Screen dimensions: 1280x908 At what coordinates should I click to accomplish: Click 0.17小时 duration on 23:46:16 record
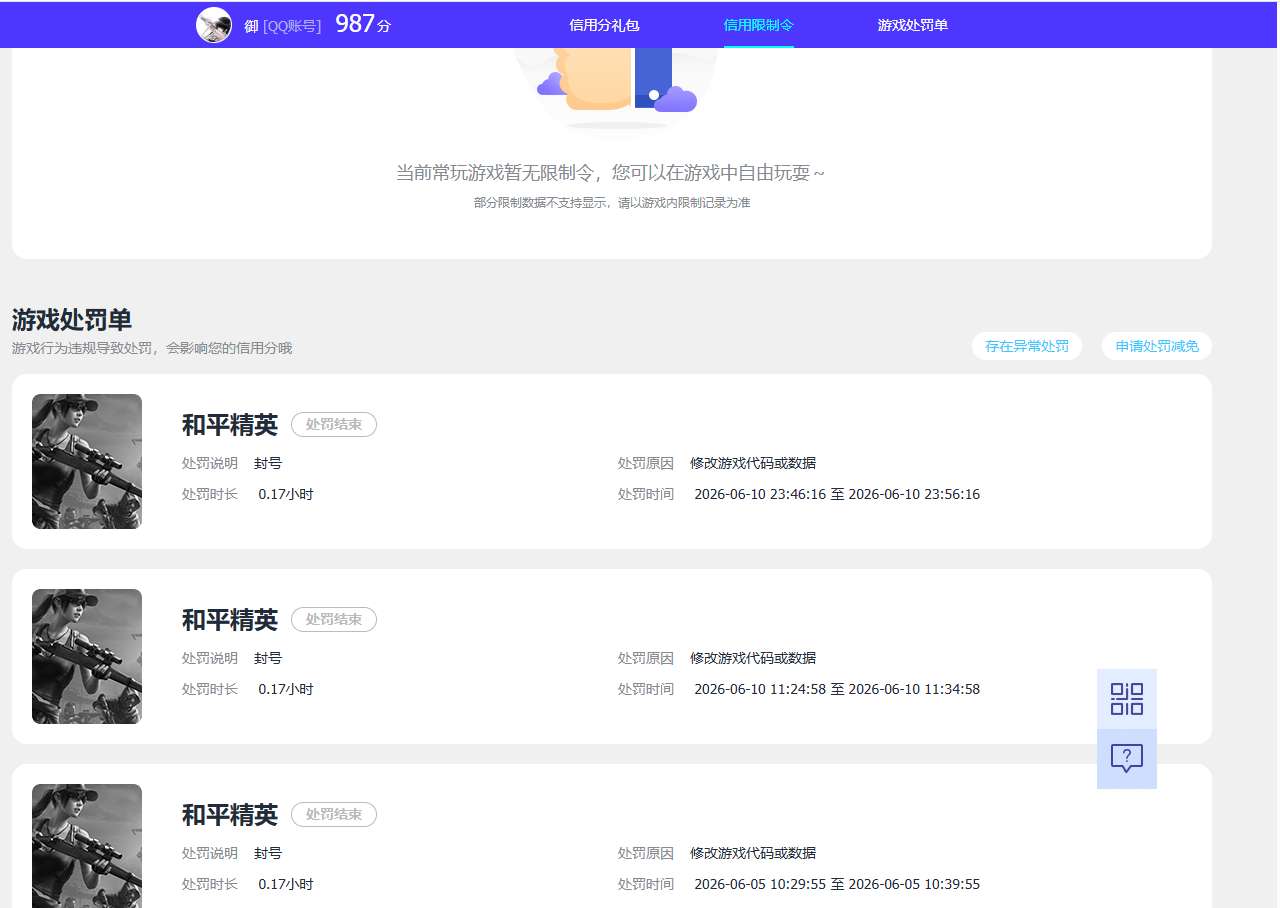[x=286, y=494]
